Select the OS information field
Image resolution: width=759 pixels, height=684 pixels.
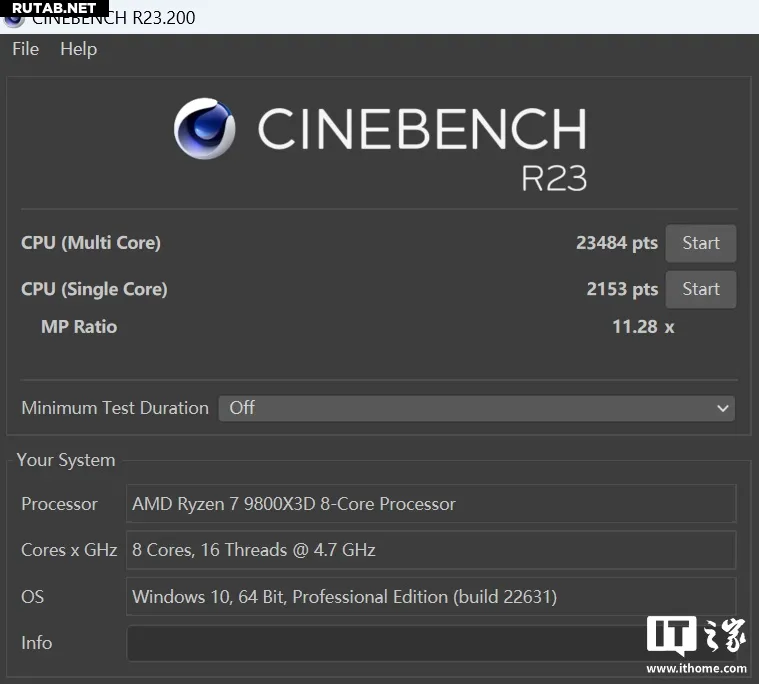click(430, 597)
